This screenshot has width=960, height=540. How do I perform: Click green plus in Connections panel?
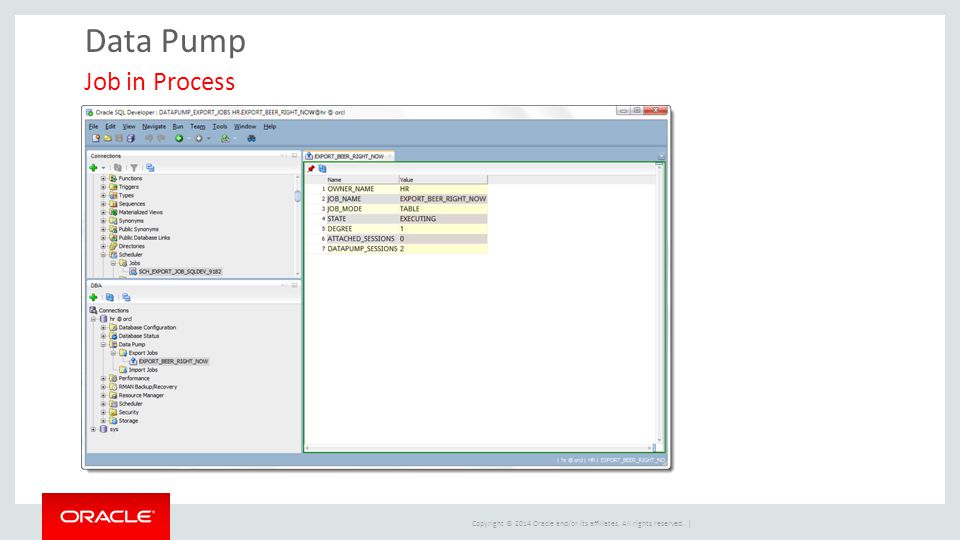point(93,168)
